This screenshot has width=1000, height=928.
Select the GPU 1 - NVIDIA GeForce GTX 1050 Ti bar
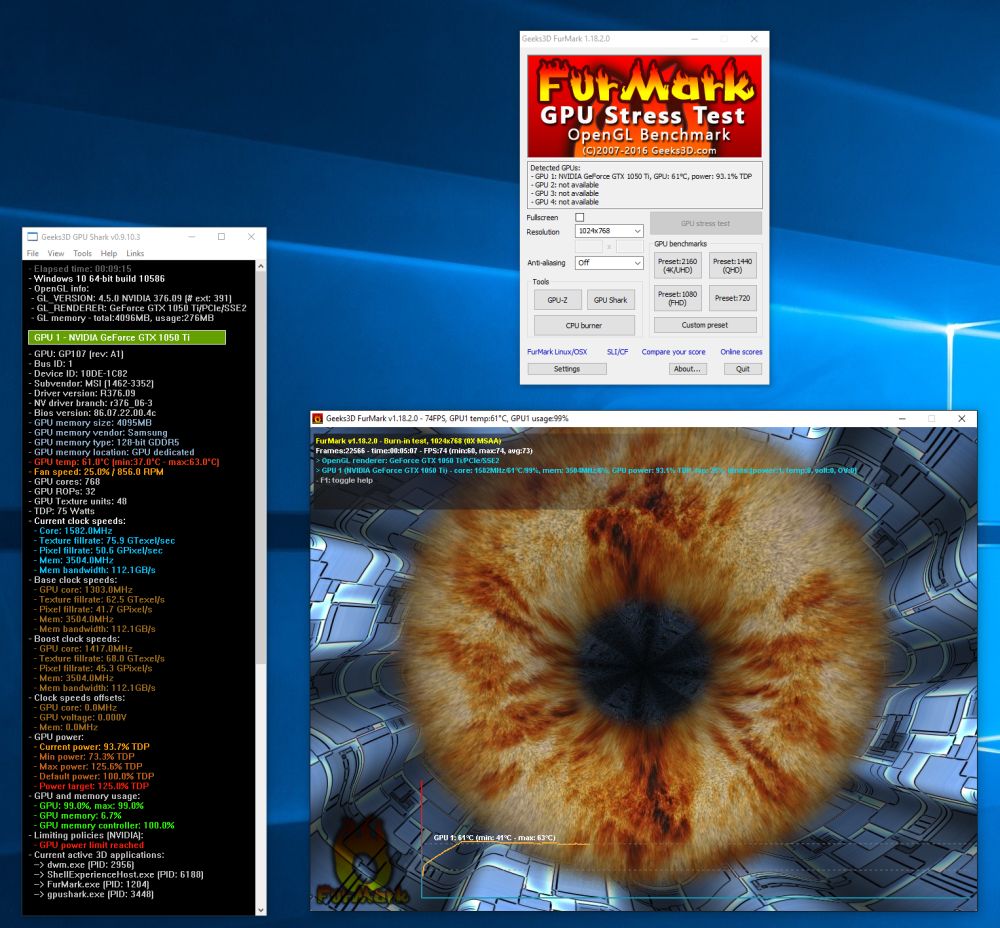coord(127,337)
